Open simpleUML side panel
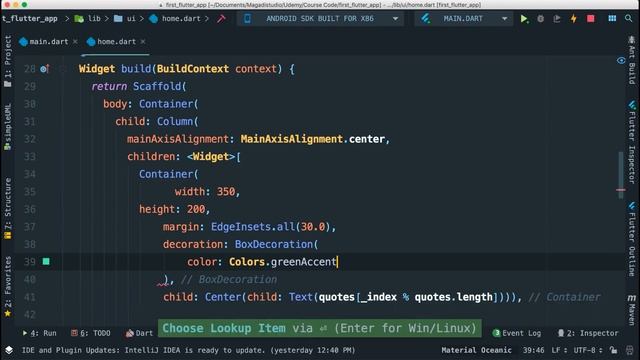Screen dimensions: 640x360 tap(7, 127)
